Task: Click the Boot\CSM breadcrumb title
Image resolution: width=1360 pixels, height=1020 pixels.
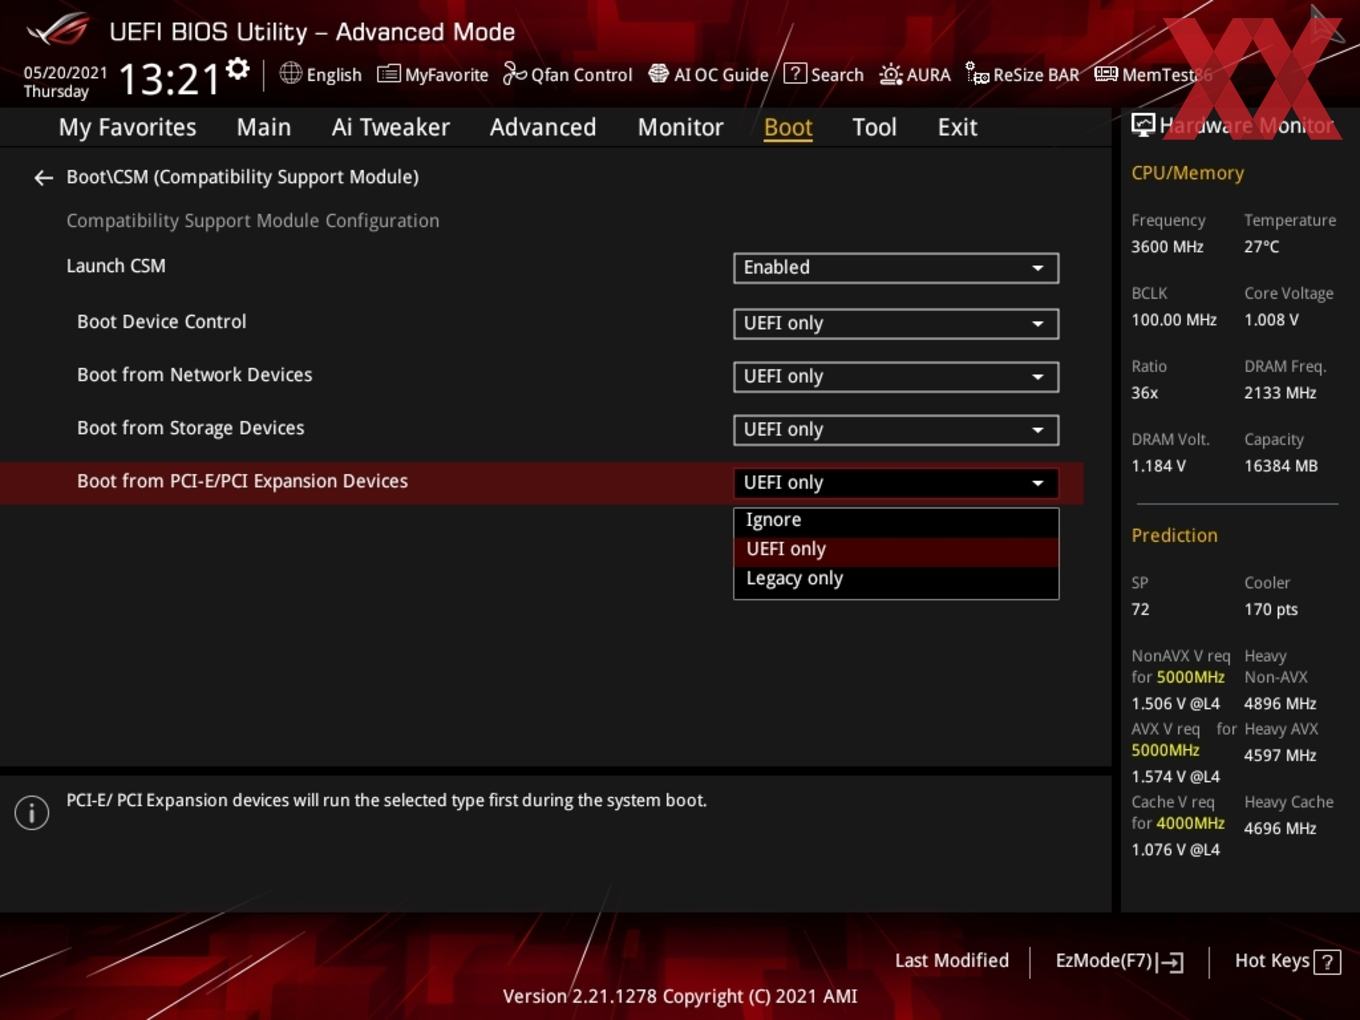Action: (x=243, y=177)
